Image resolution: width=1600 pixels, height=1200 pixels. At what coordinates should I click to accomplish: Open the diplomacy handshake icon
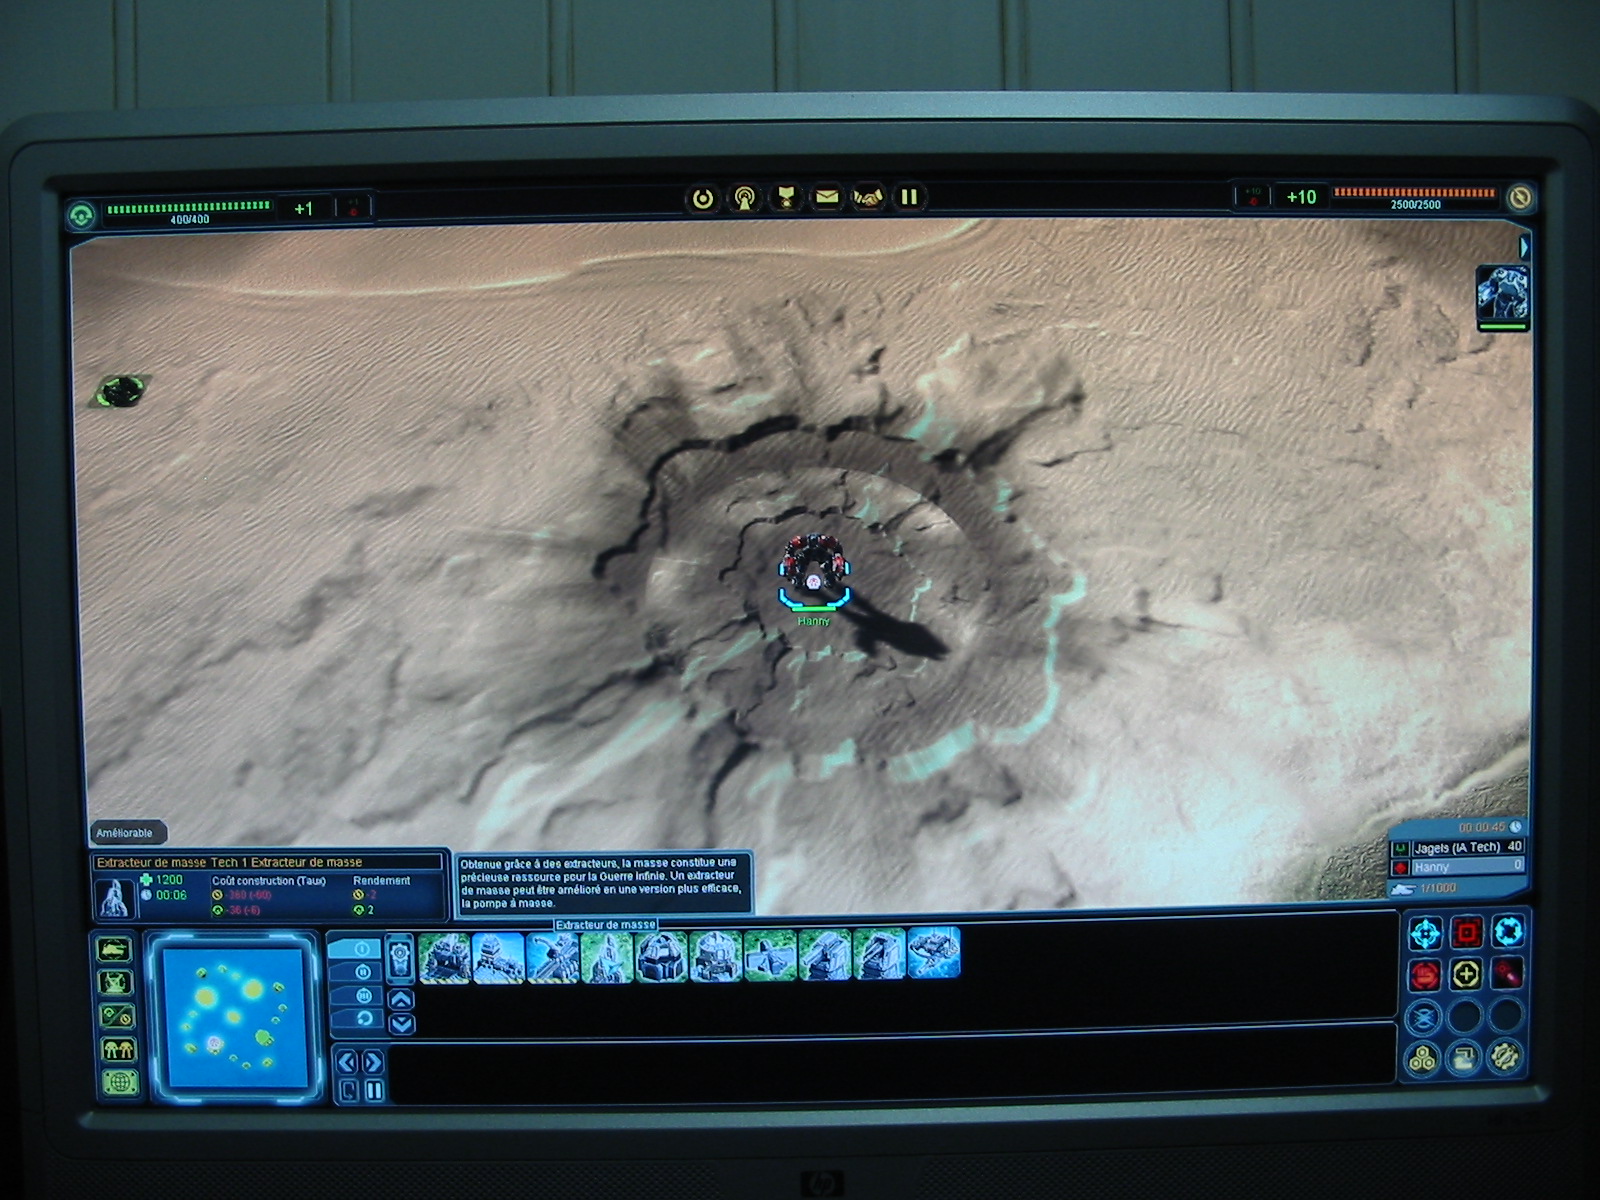(x=867, y=198)
